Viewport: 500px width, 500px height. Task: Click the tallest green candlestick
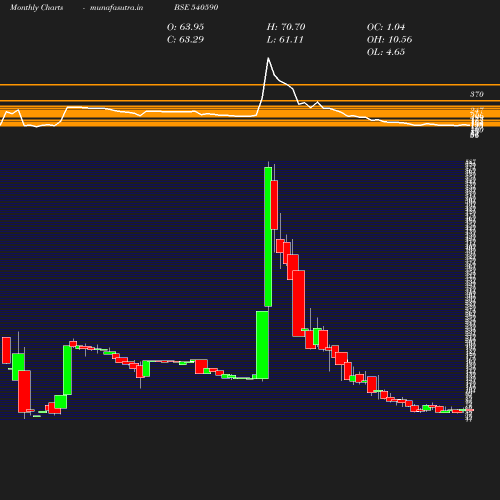tap(268, 237)
